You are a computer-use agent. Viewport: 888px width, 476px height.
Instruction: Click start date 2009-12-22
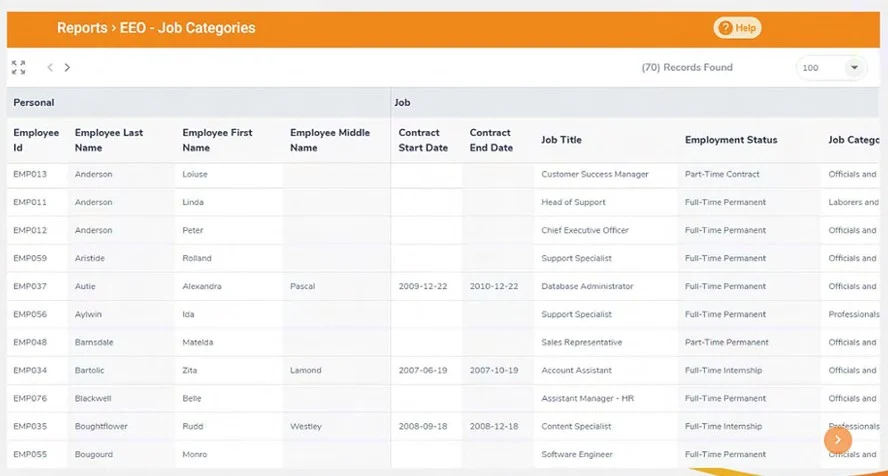423,286
